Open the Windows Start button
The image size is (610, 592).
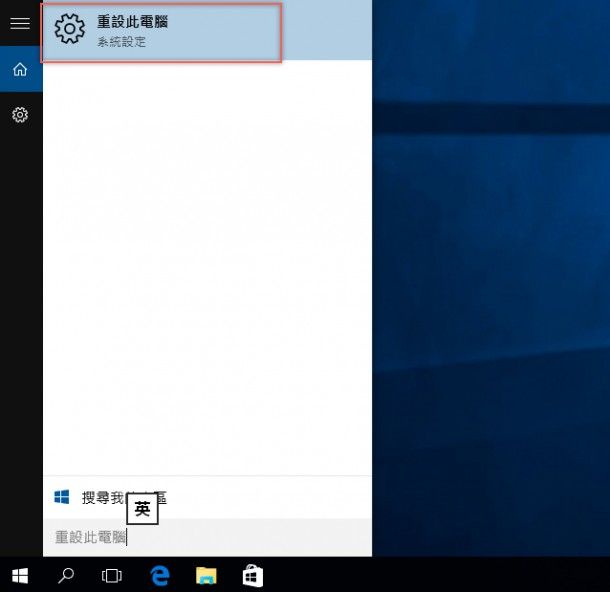(x=20, y=575)
